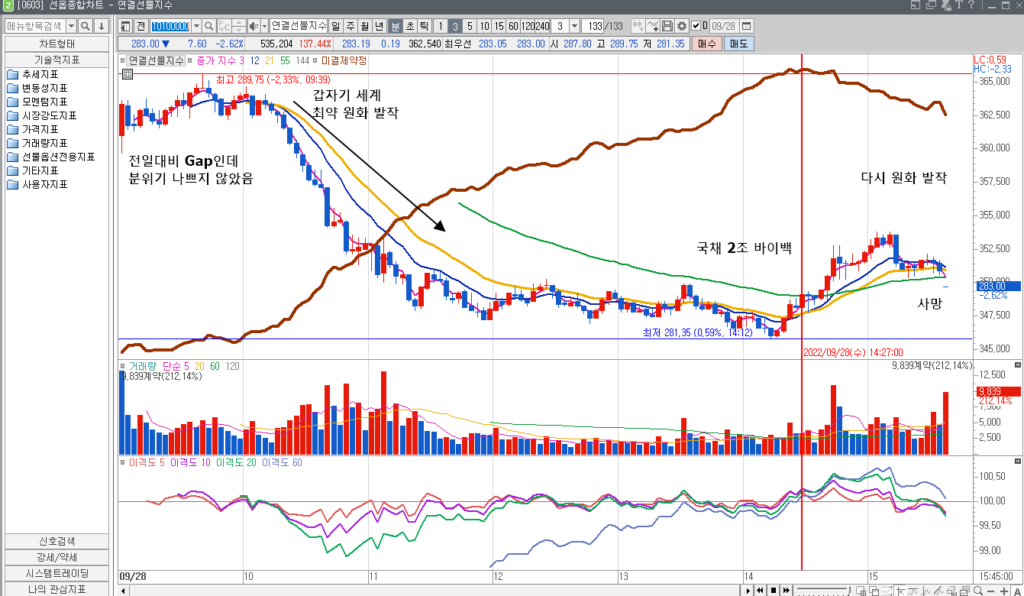Toggle the D checkbox beside the date
This screenshot has width=1024, height=596.
tap(697, 25)
